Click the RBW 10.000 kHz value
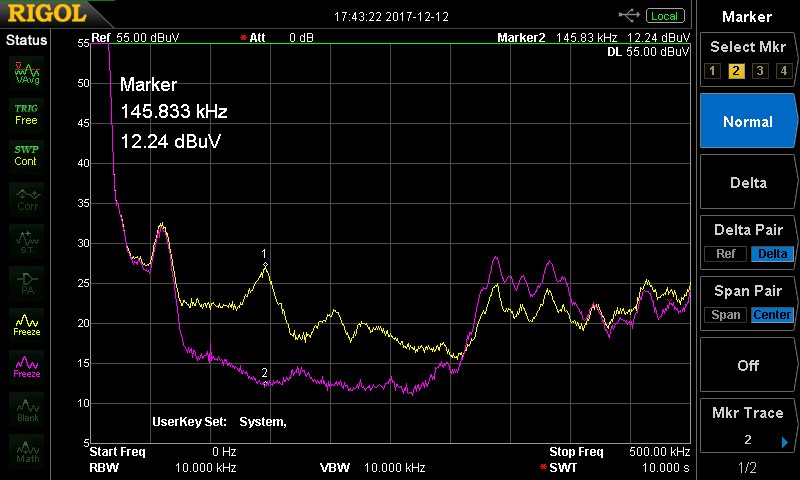800x480 pixels. 205,468
